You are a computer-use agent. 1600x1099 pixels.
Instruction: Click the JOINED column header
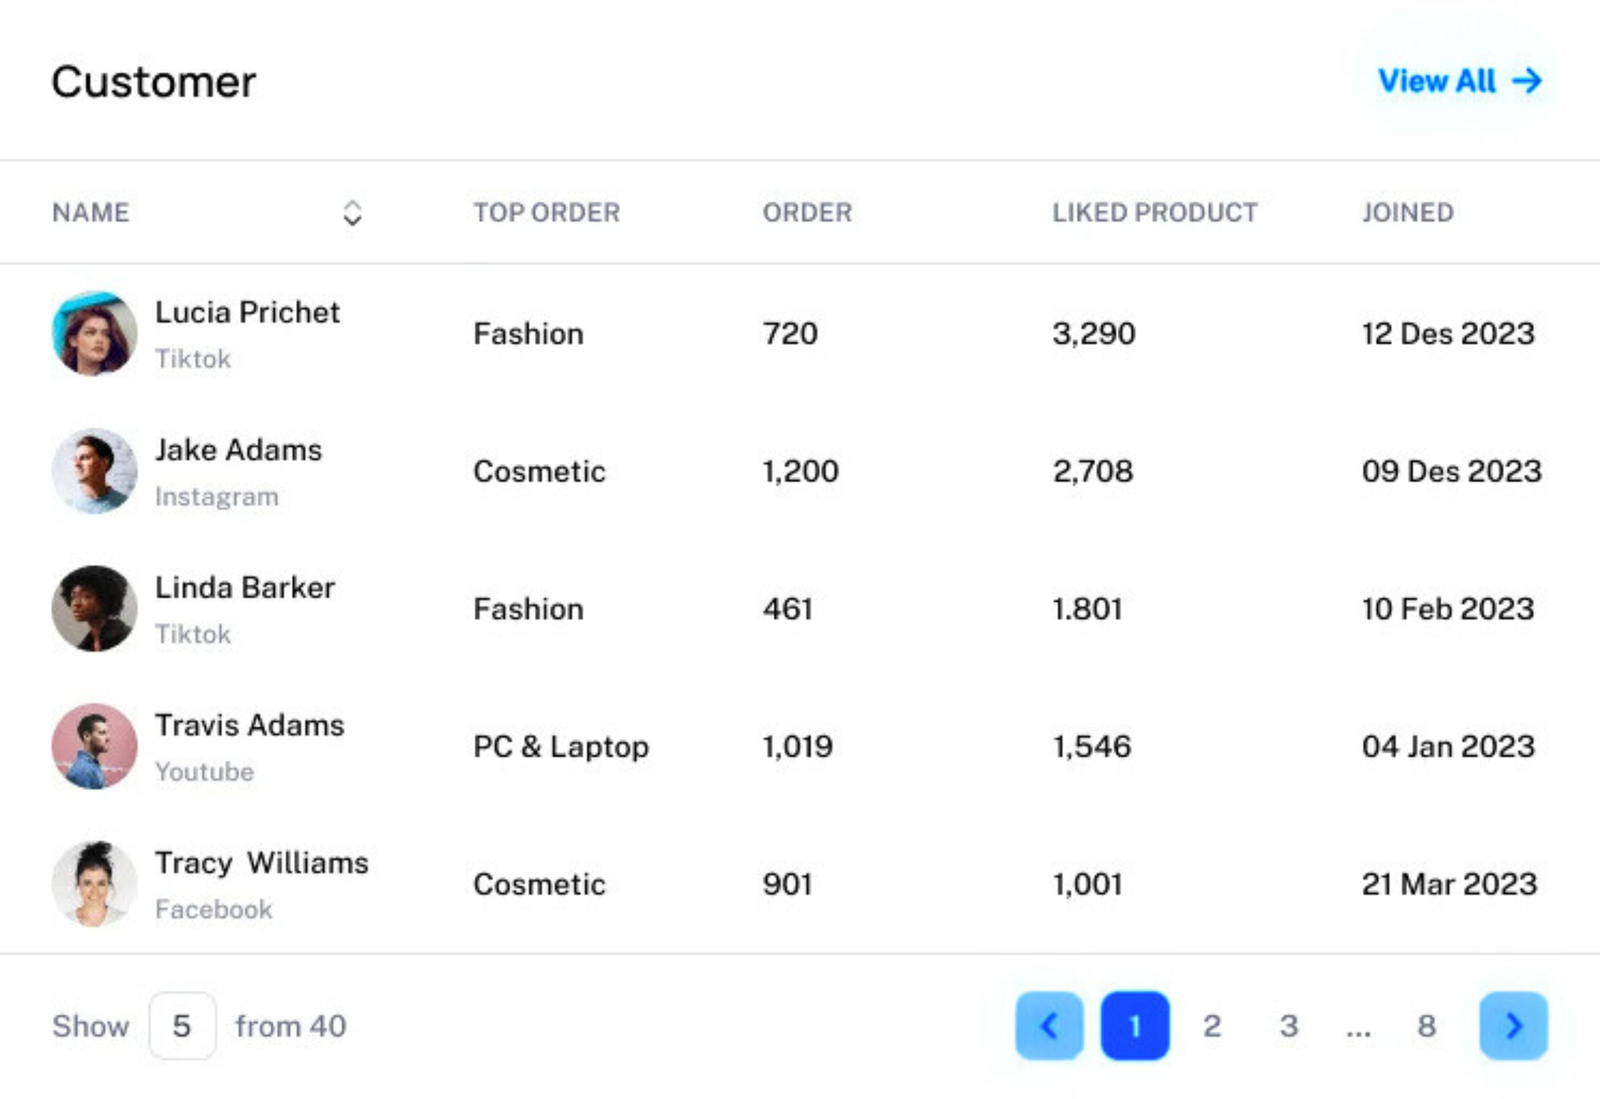pyautogui.click(x=1407, y=213)
